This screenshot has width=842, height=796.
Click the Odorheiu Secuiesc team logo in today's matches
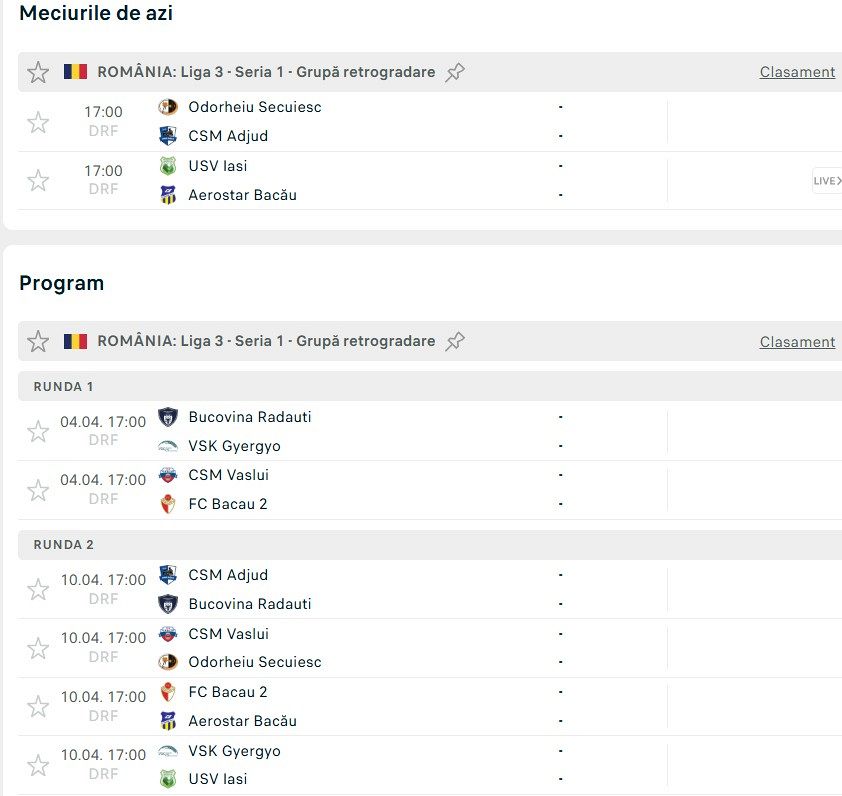(168, 107)
